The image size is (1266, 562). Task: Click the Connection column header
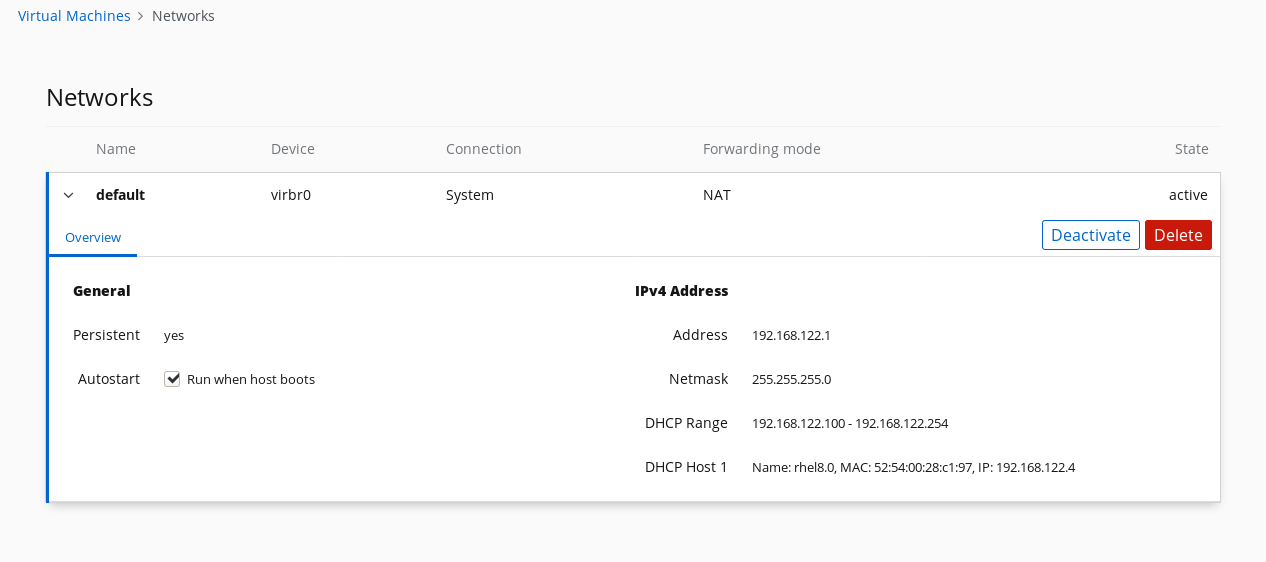click(483, 149)
